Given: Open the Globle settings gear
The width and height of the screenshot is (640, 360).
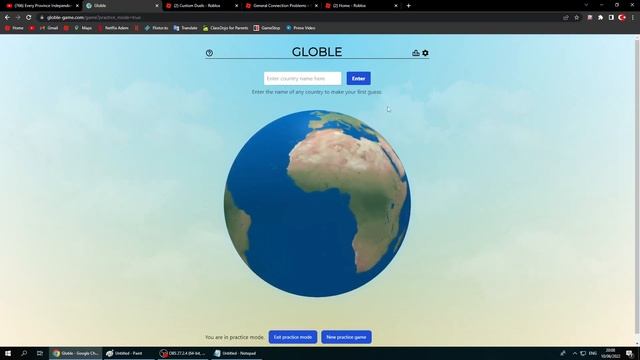Looking at the screenshot, I should pyautogui.click(x=425, y=53).
